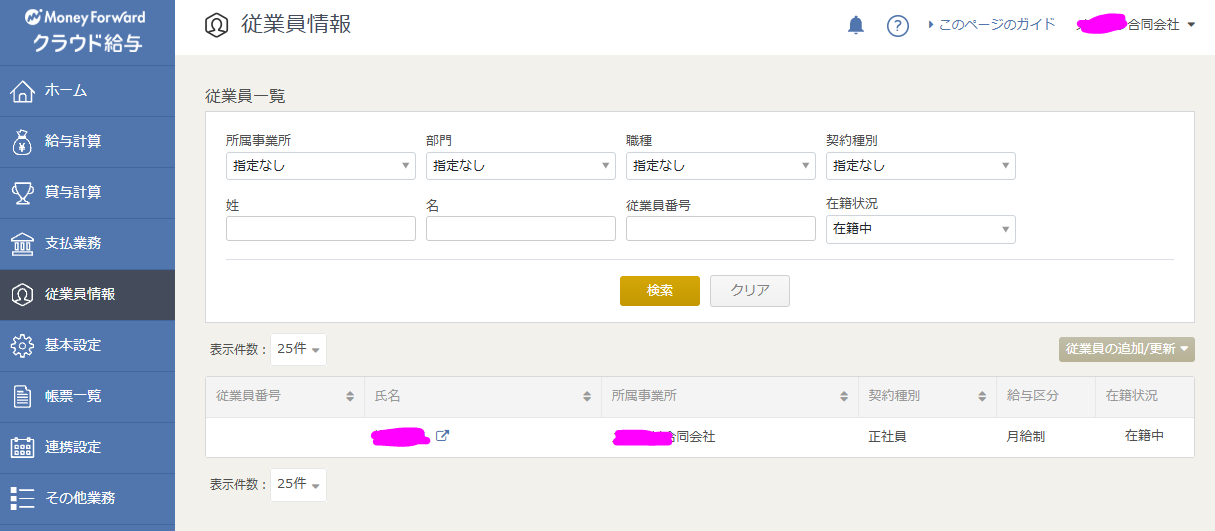Click the 賞与計算 trophy icon
Screen dimensions: 1215x531
[22, 193]
